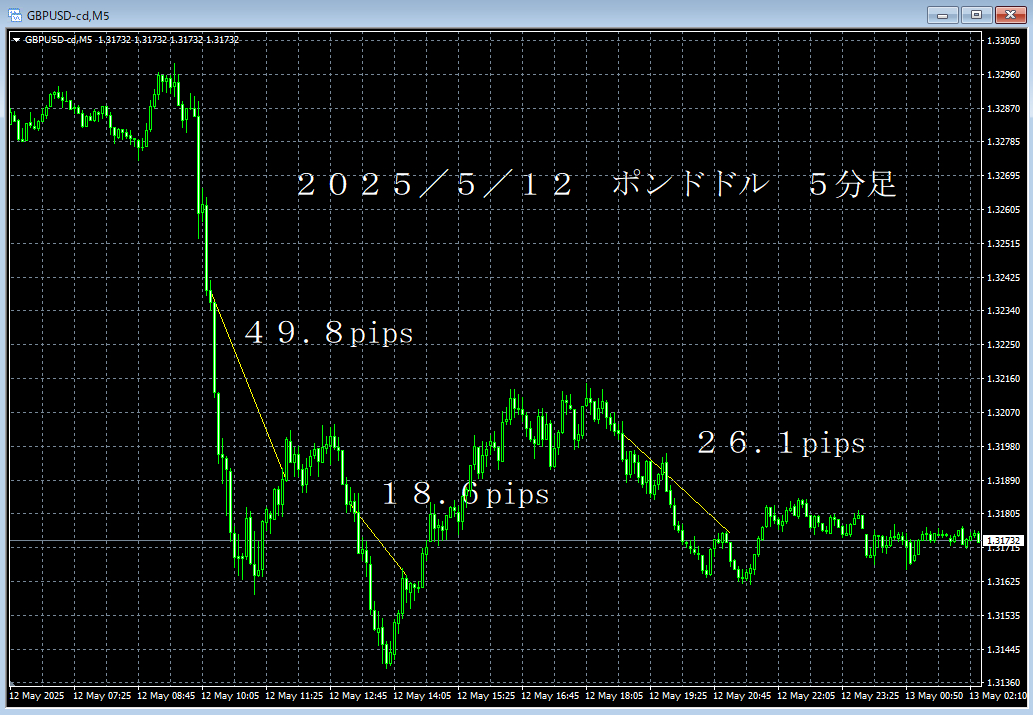Click the 49.8pips text label
Viewport: 1033px width, 715px height.
coord(329,333)
